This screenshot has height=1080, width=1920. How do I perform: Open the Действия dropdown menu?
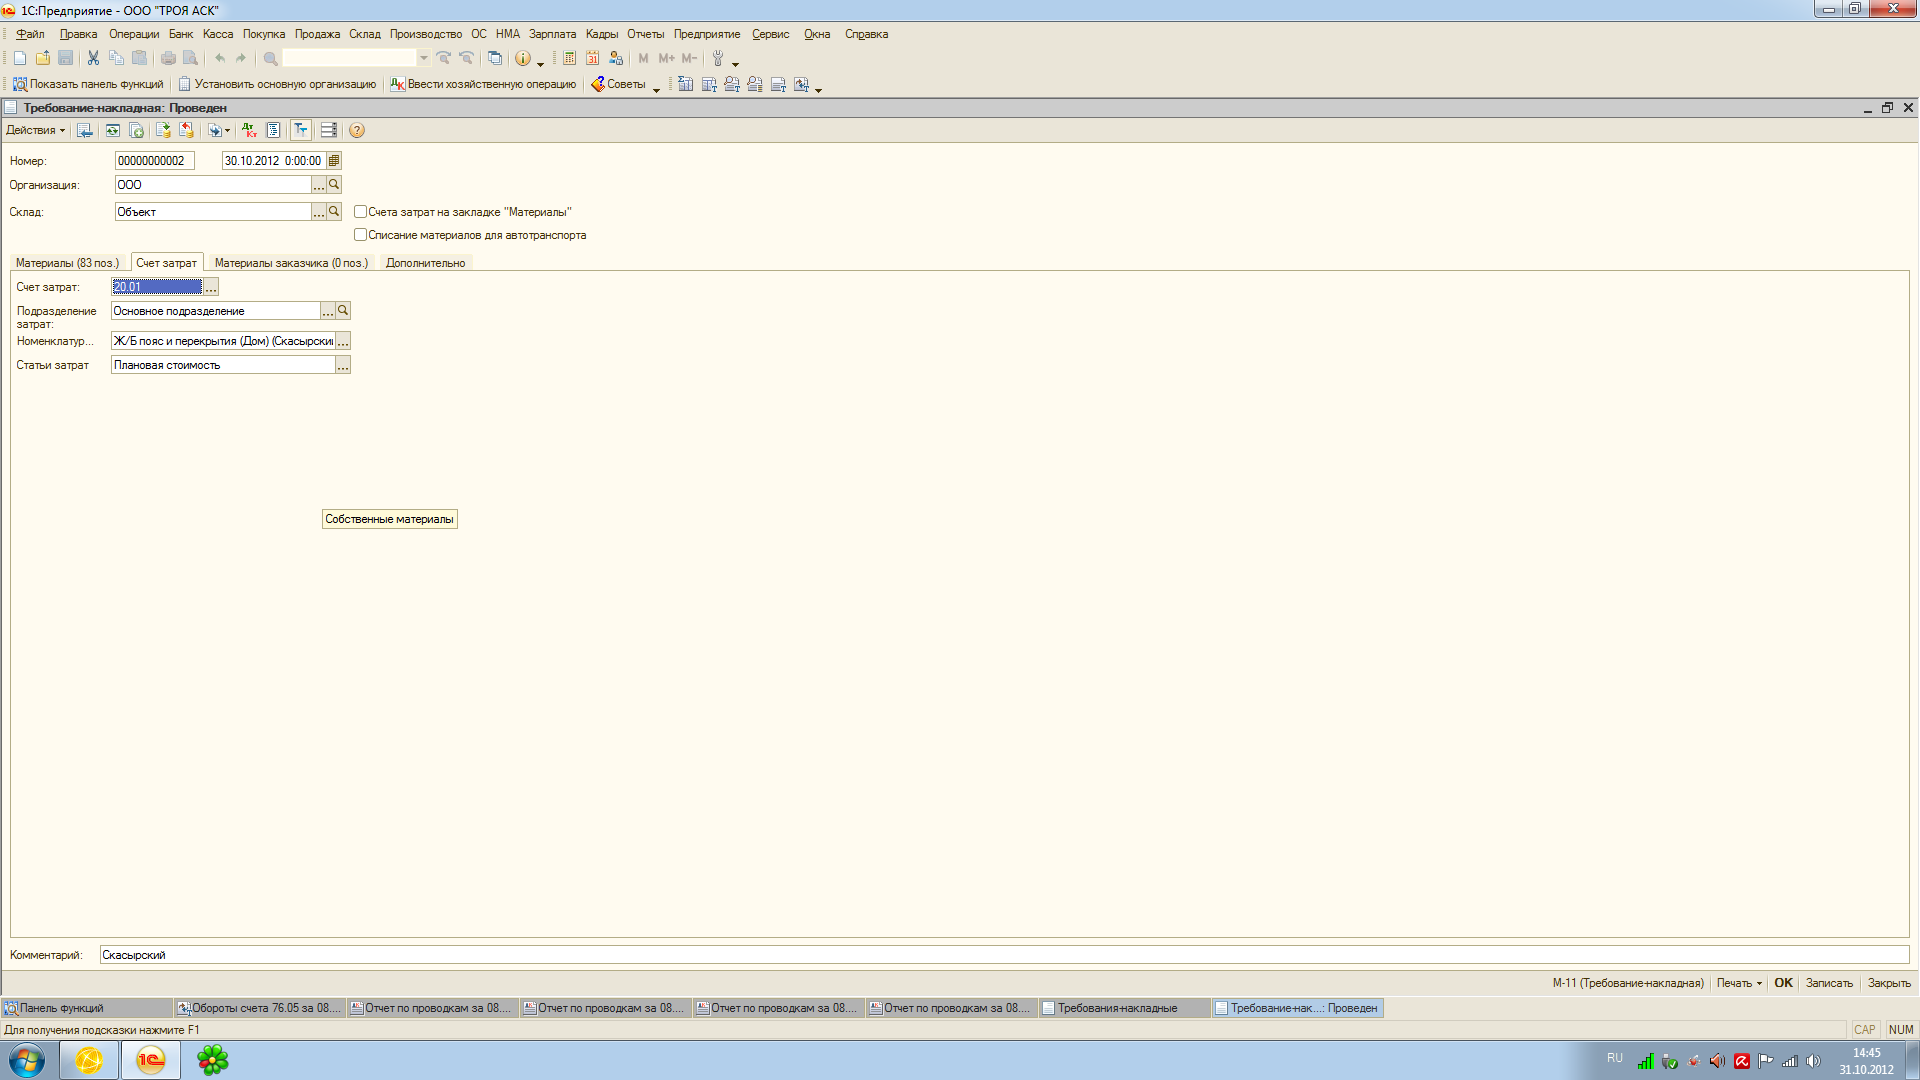pyautogui.click(x=35, y=130)
